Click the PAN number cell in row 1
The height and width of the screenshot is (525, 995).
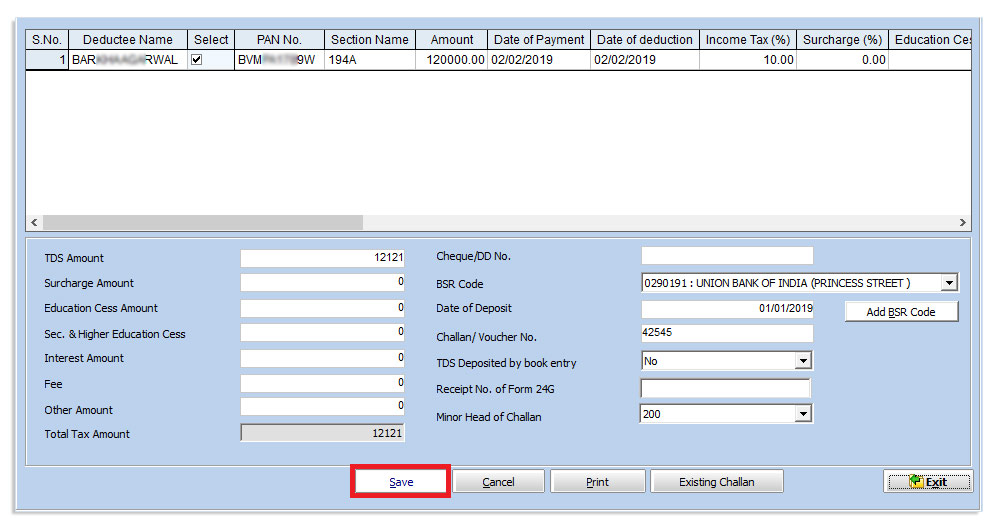click(279, 60)
